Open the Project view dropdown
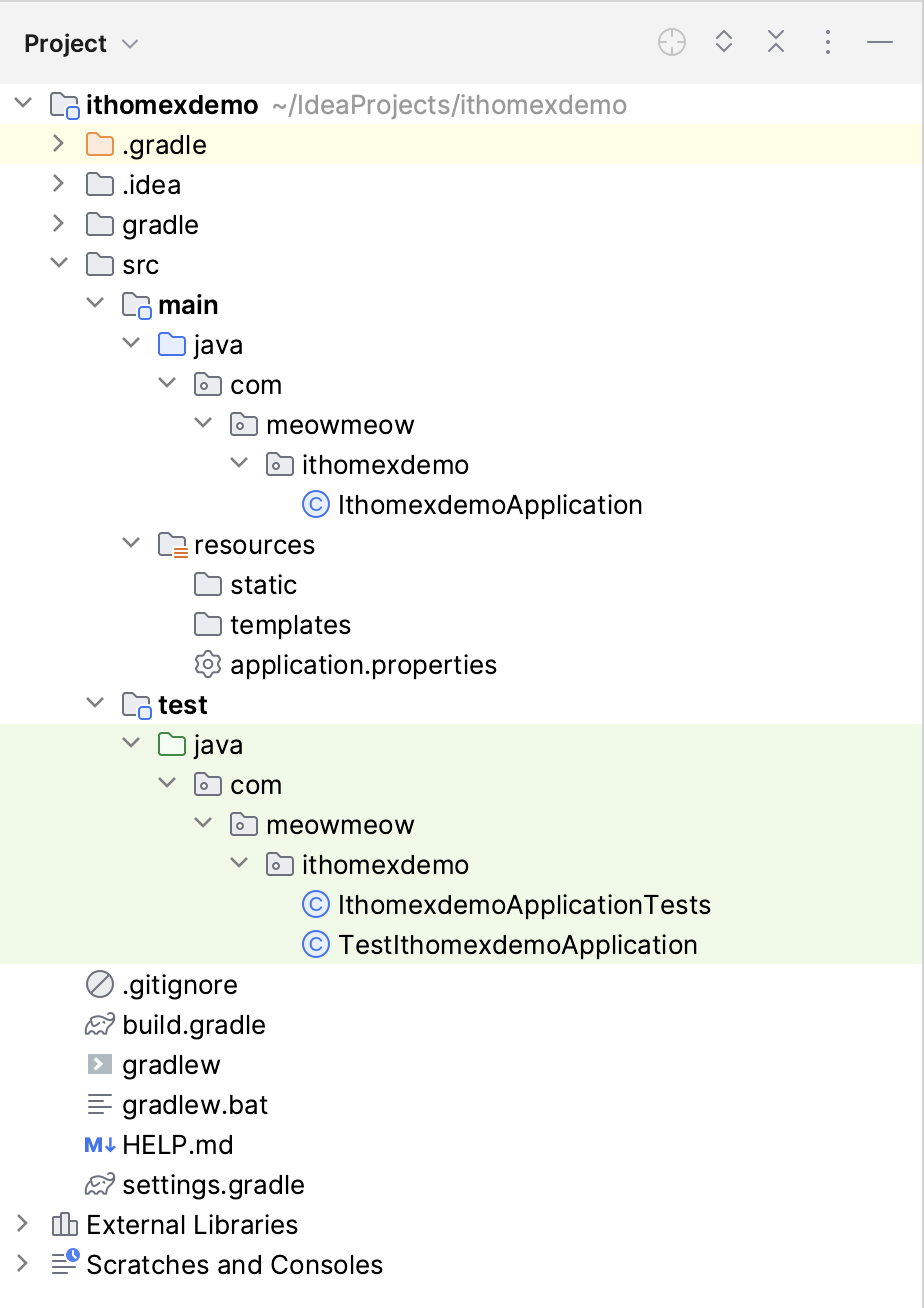This screenshot has width=924, height=1308. pos(130,44)
